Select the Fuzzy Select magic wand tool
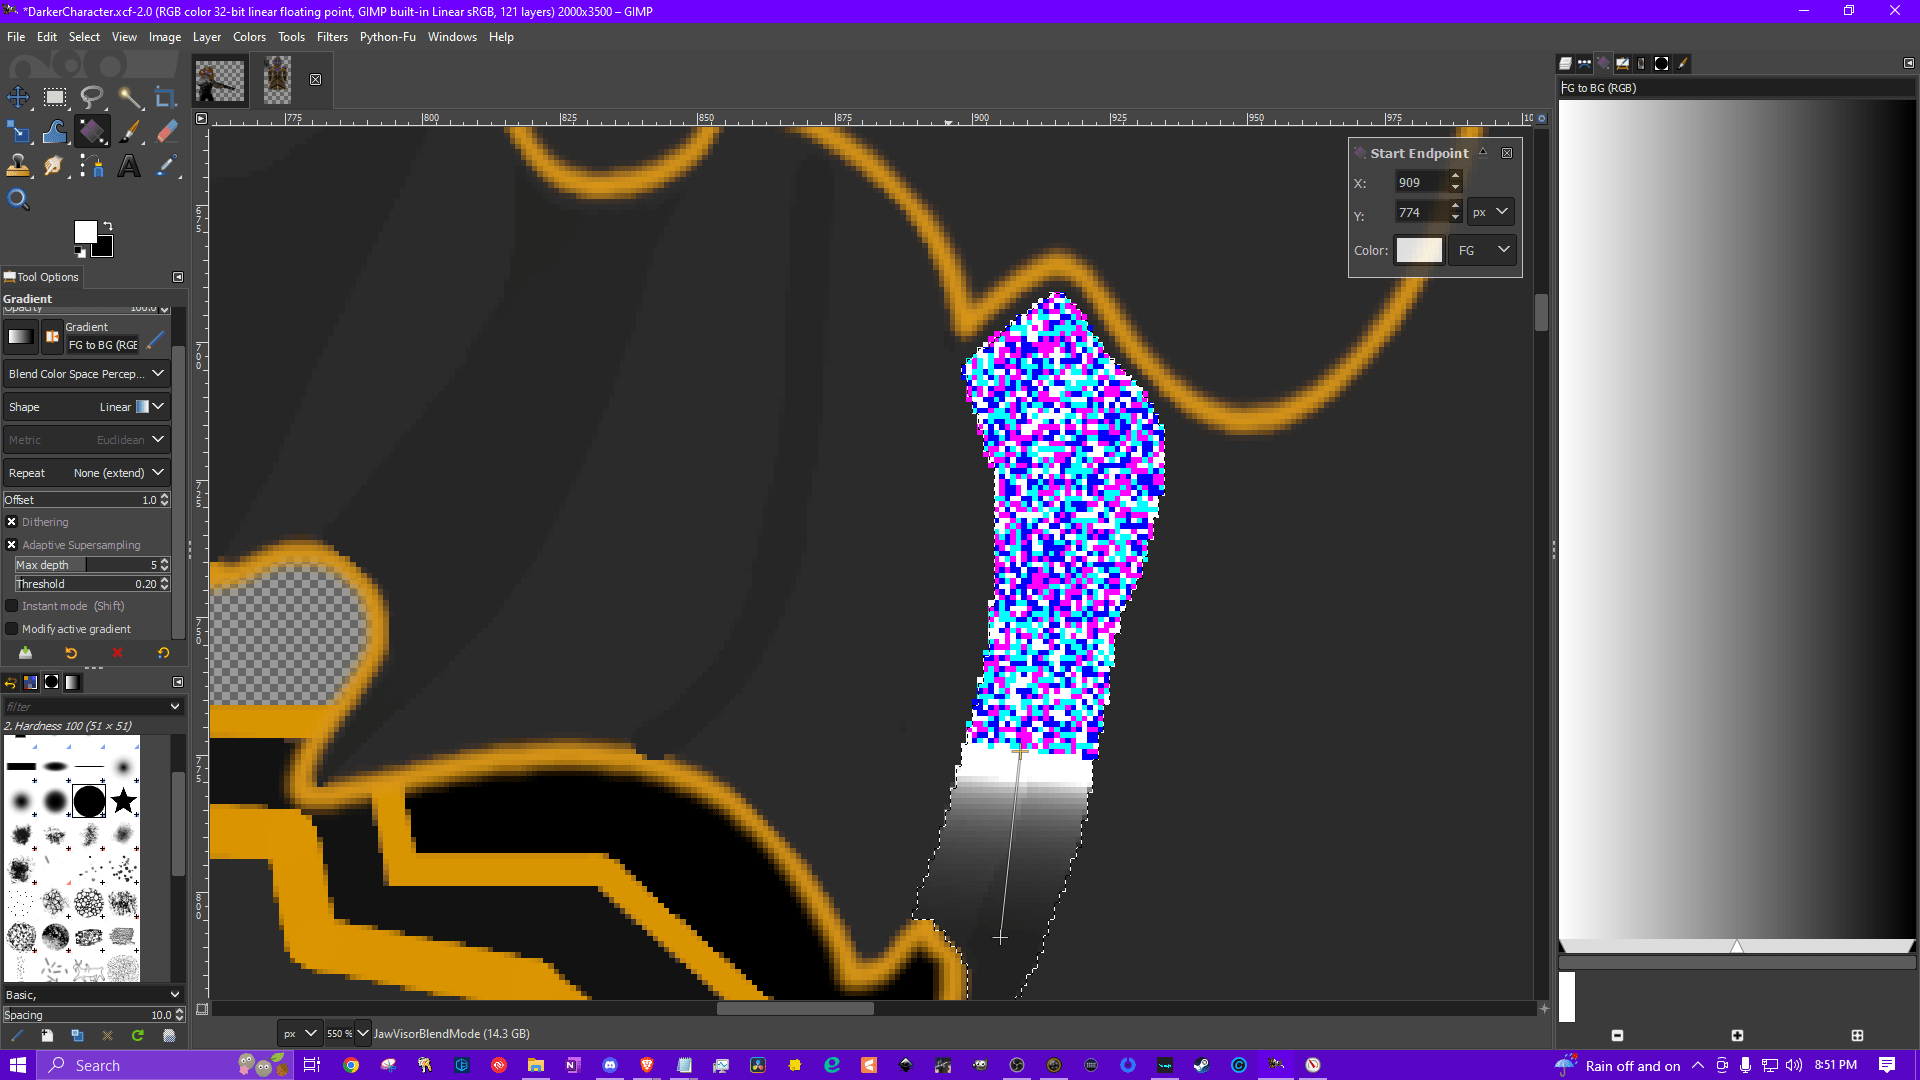 (x=130, y=97)
